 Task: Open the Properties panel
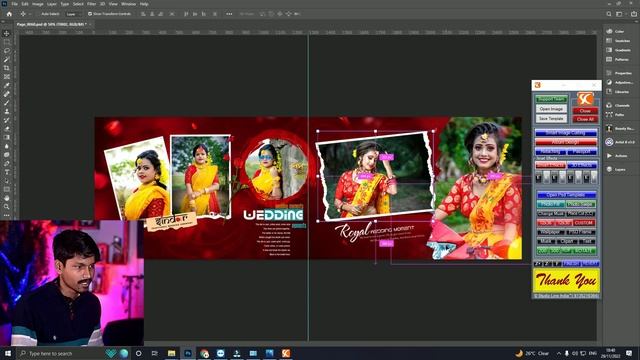619,73
